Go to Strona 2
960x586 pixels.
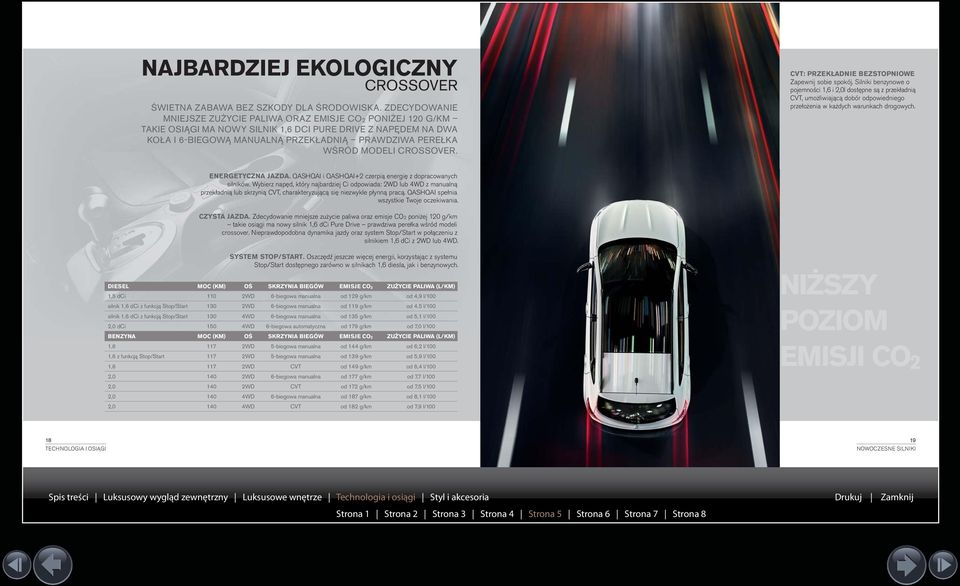(x=401, y=514)
